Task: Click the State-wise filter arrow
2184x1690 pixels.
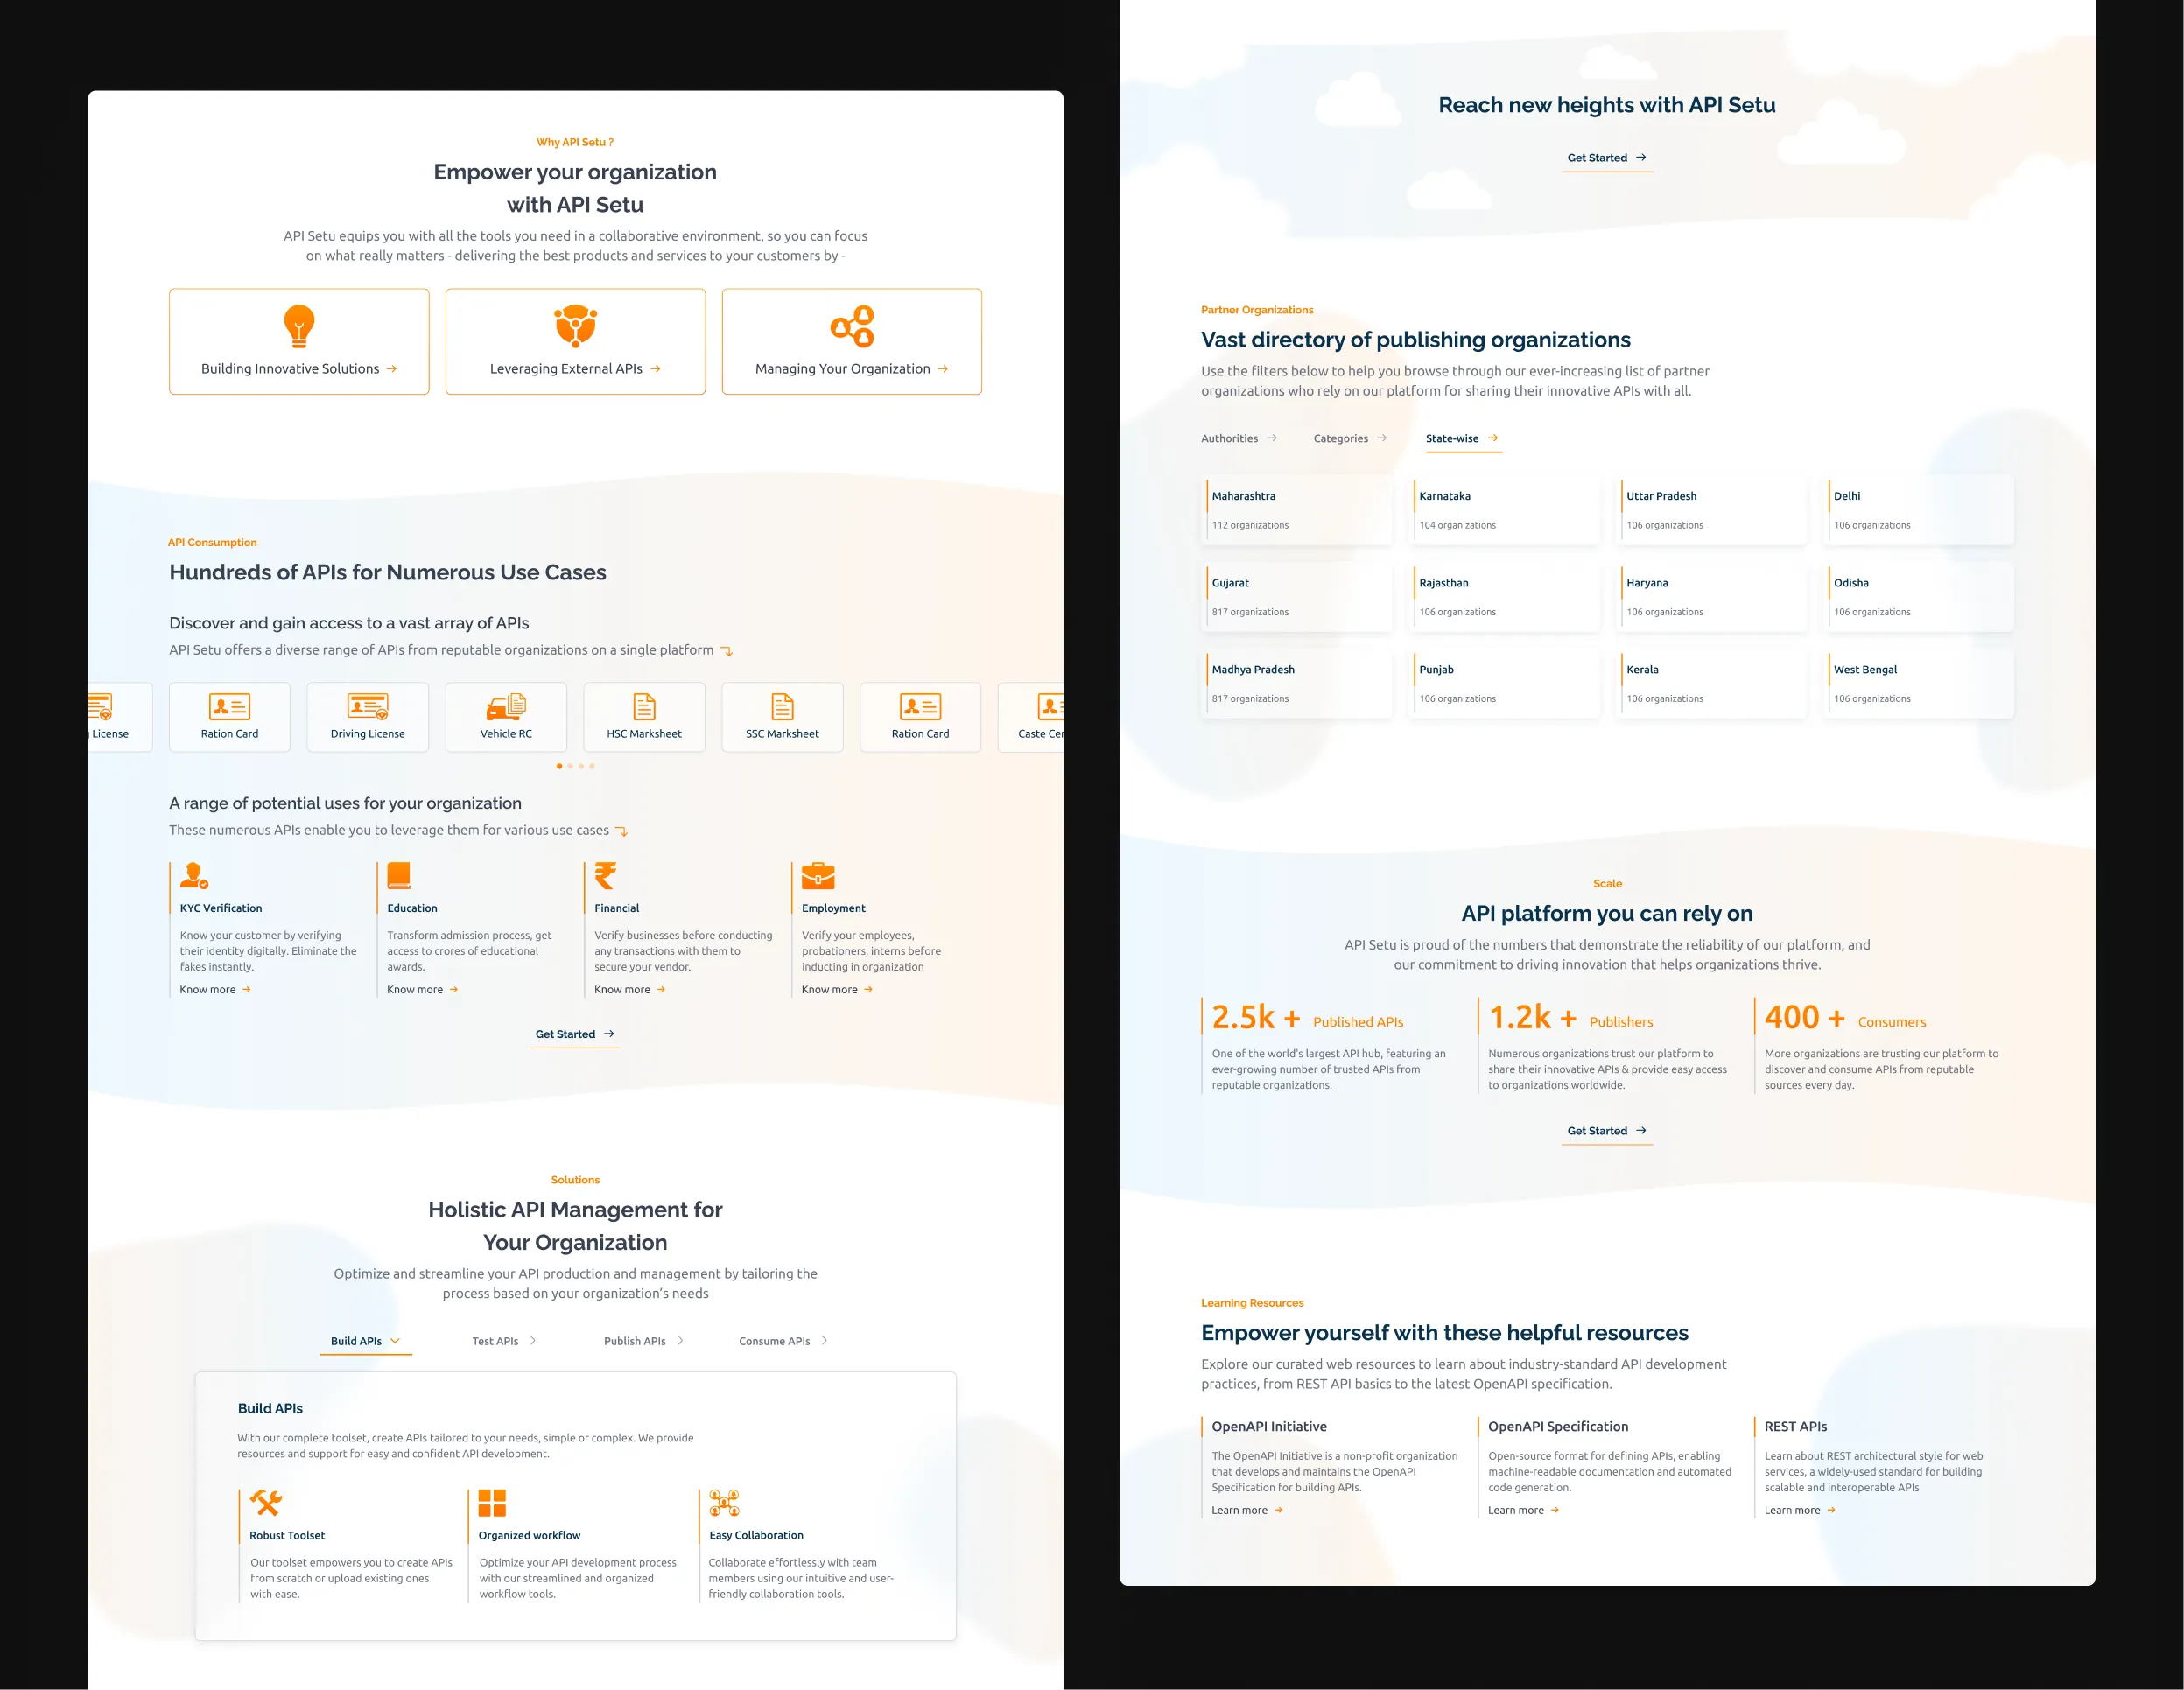Action: 1493,438
